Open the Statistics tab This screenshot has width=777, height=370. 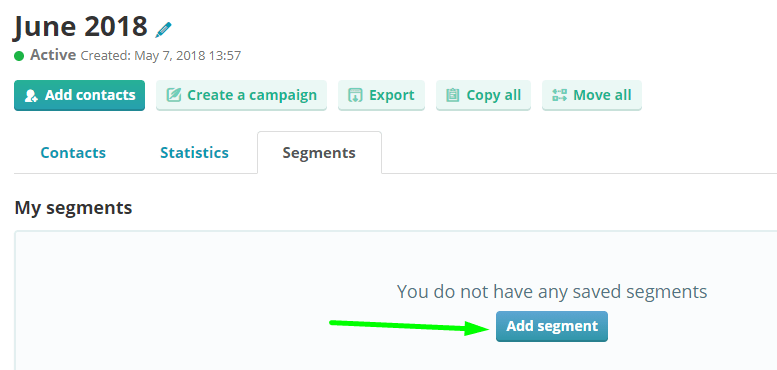194,153
